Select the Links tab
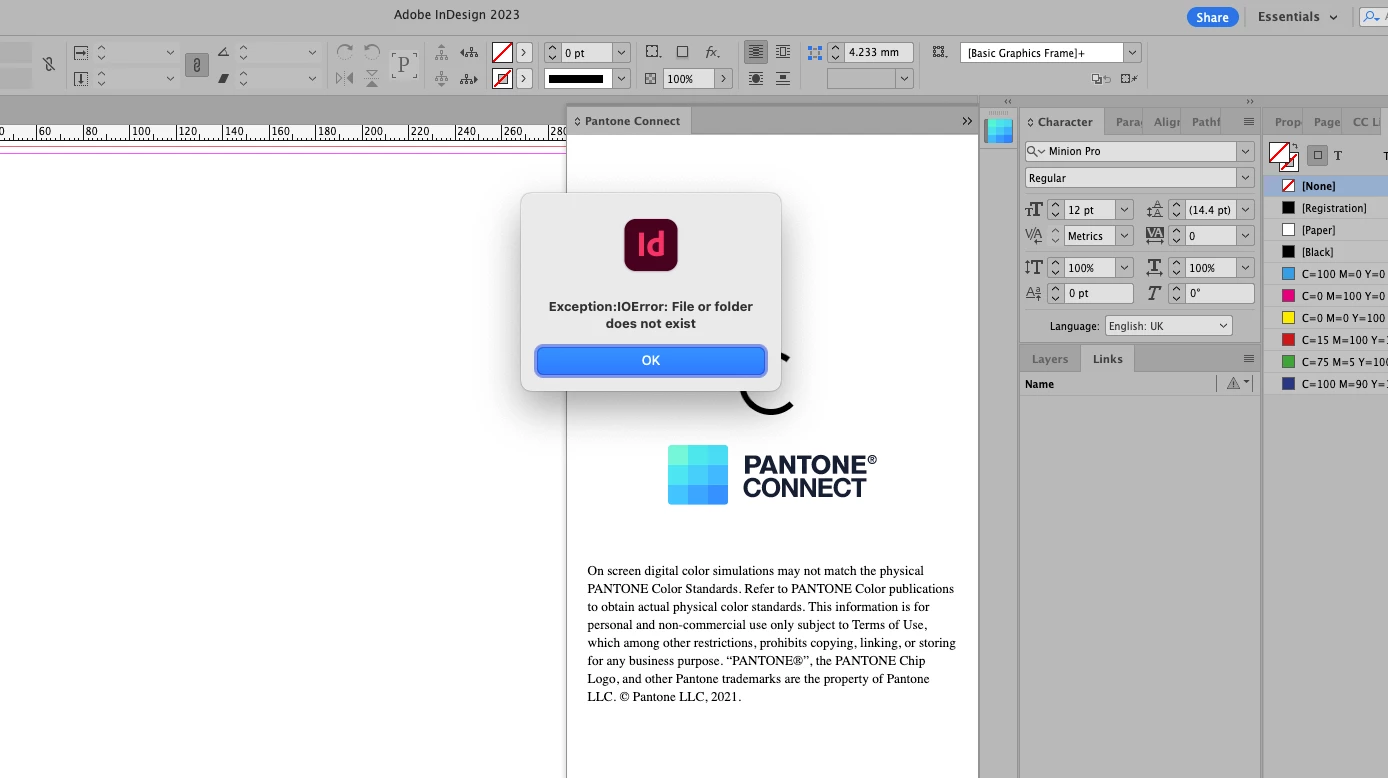 (x=1107, y=359)
